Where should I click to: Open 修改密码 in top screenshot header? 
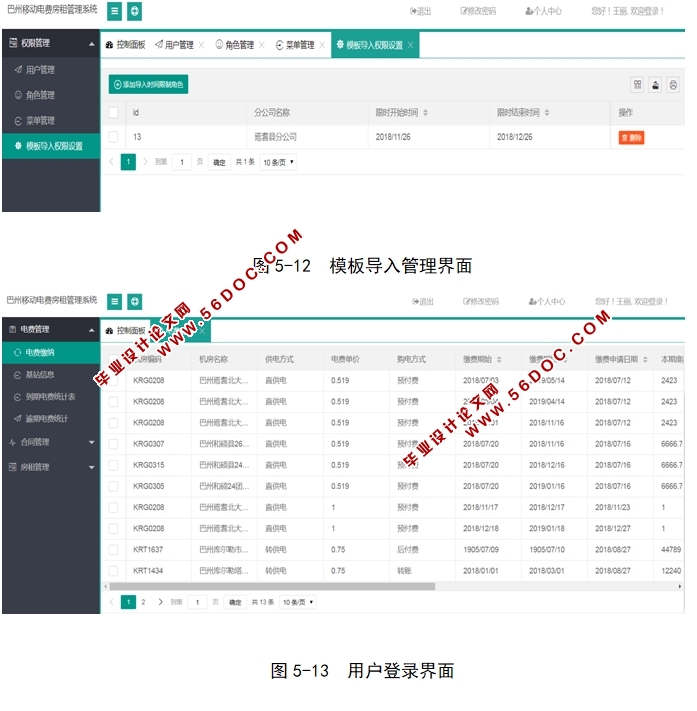click(478, 11)
